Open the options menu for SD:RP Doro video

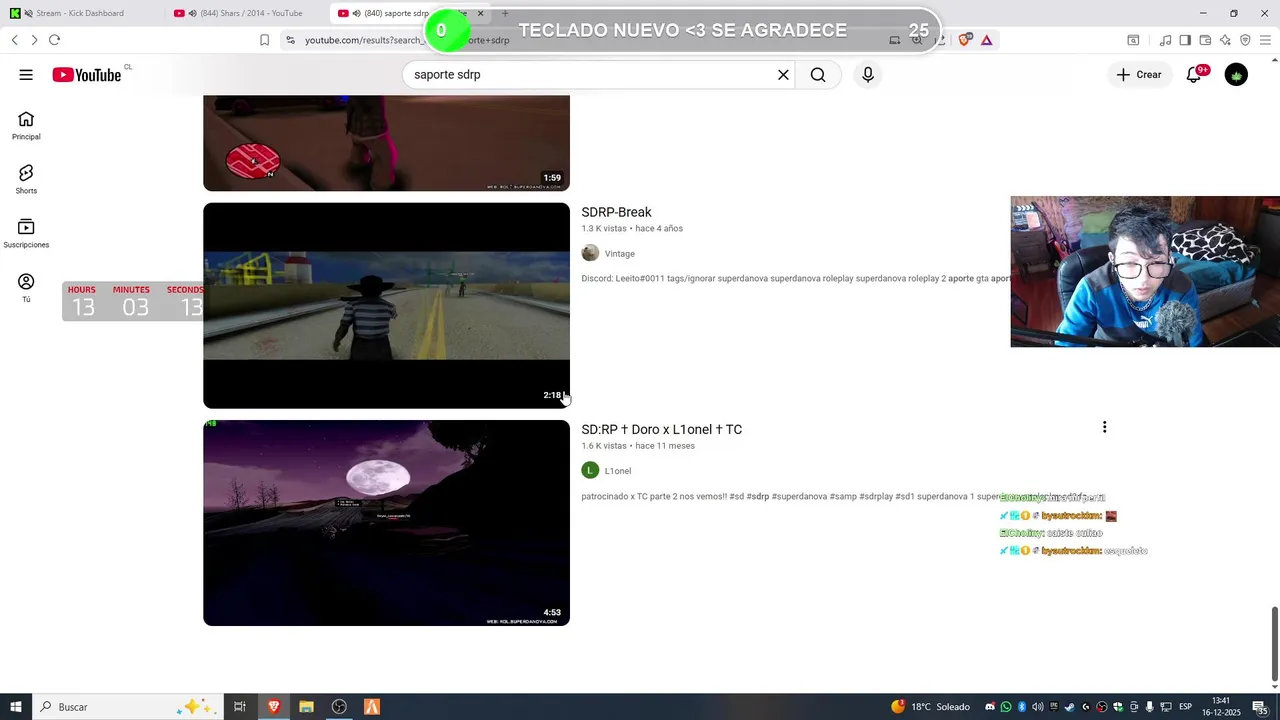1104,428
